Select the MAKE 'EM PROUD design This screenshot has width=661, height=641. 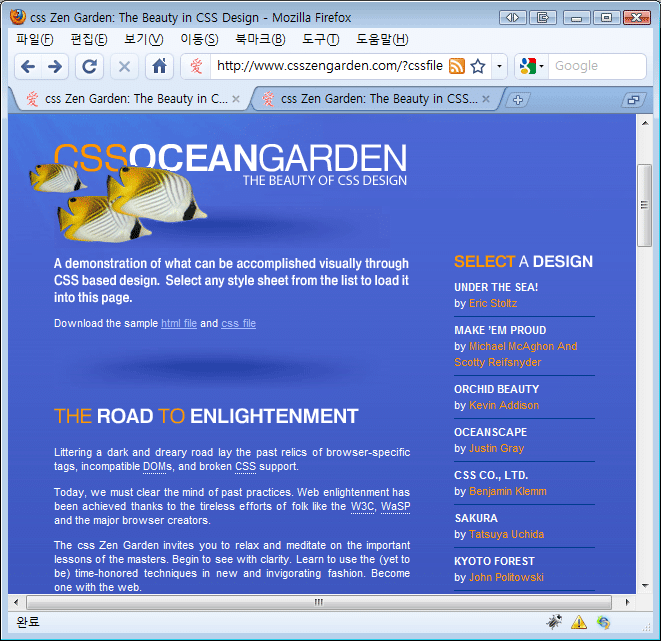point(500,330)
